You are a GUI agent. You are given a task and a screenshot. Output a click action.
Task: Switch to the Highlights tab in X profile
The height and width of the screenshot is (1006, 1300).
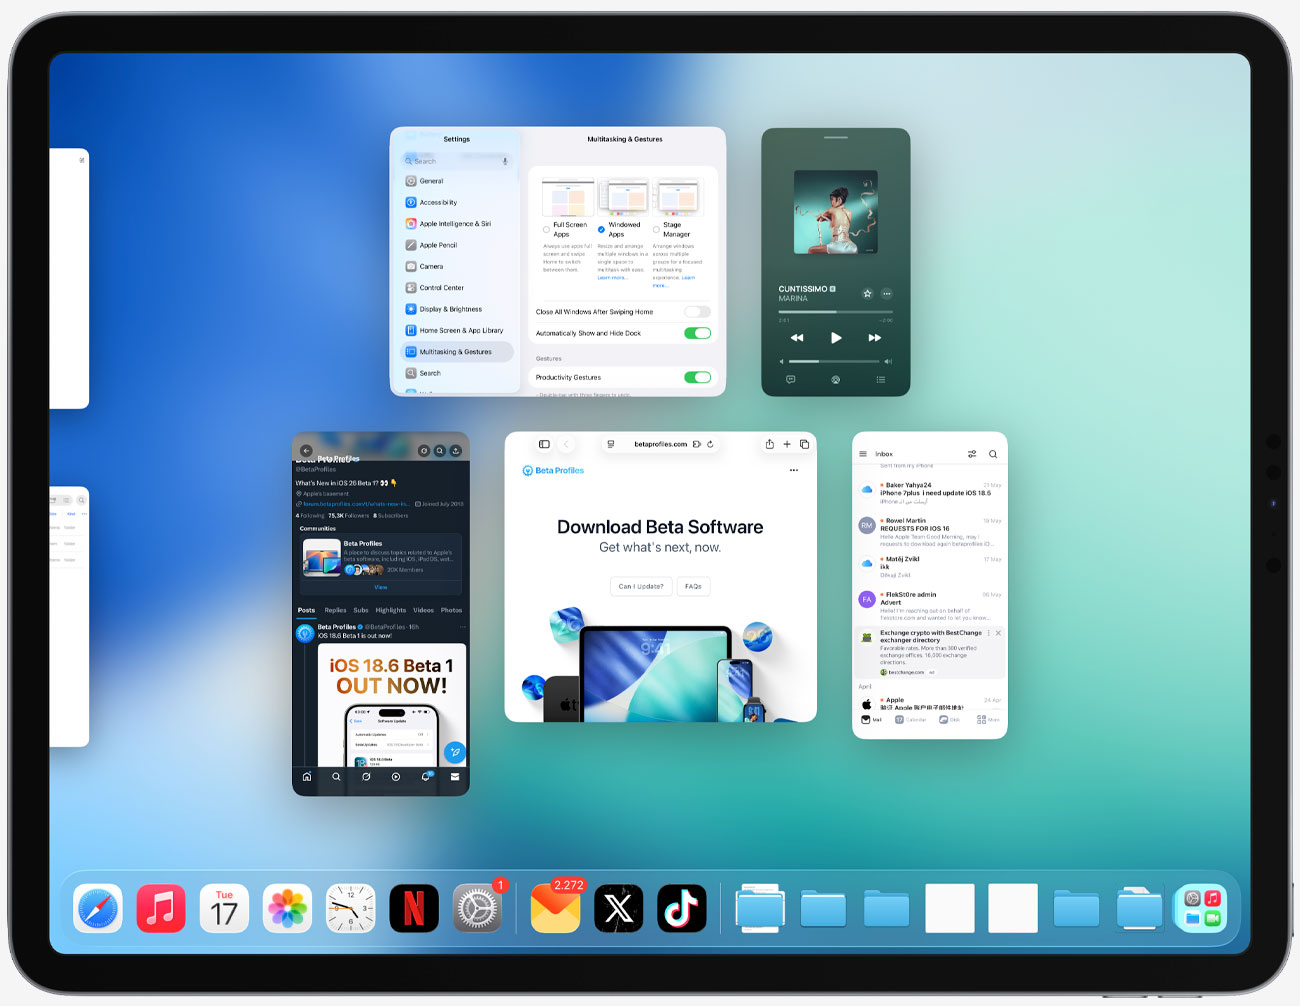point(391,610)
